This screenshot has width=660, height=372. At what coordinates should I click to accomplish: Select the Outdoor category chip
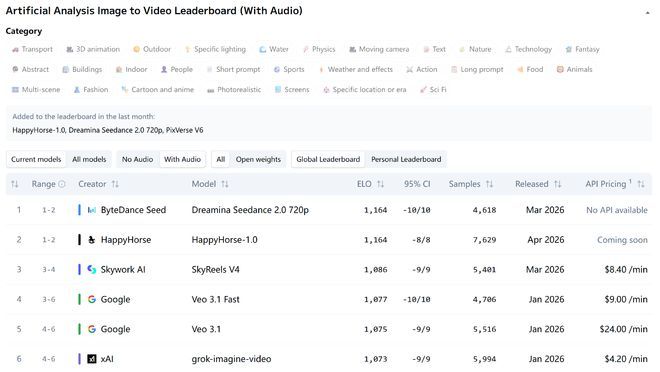click(152, 49)
